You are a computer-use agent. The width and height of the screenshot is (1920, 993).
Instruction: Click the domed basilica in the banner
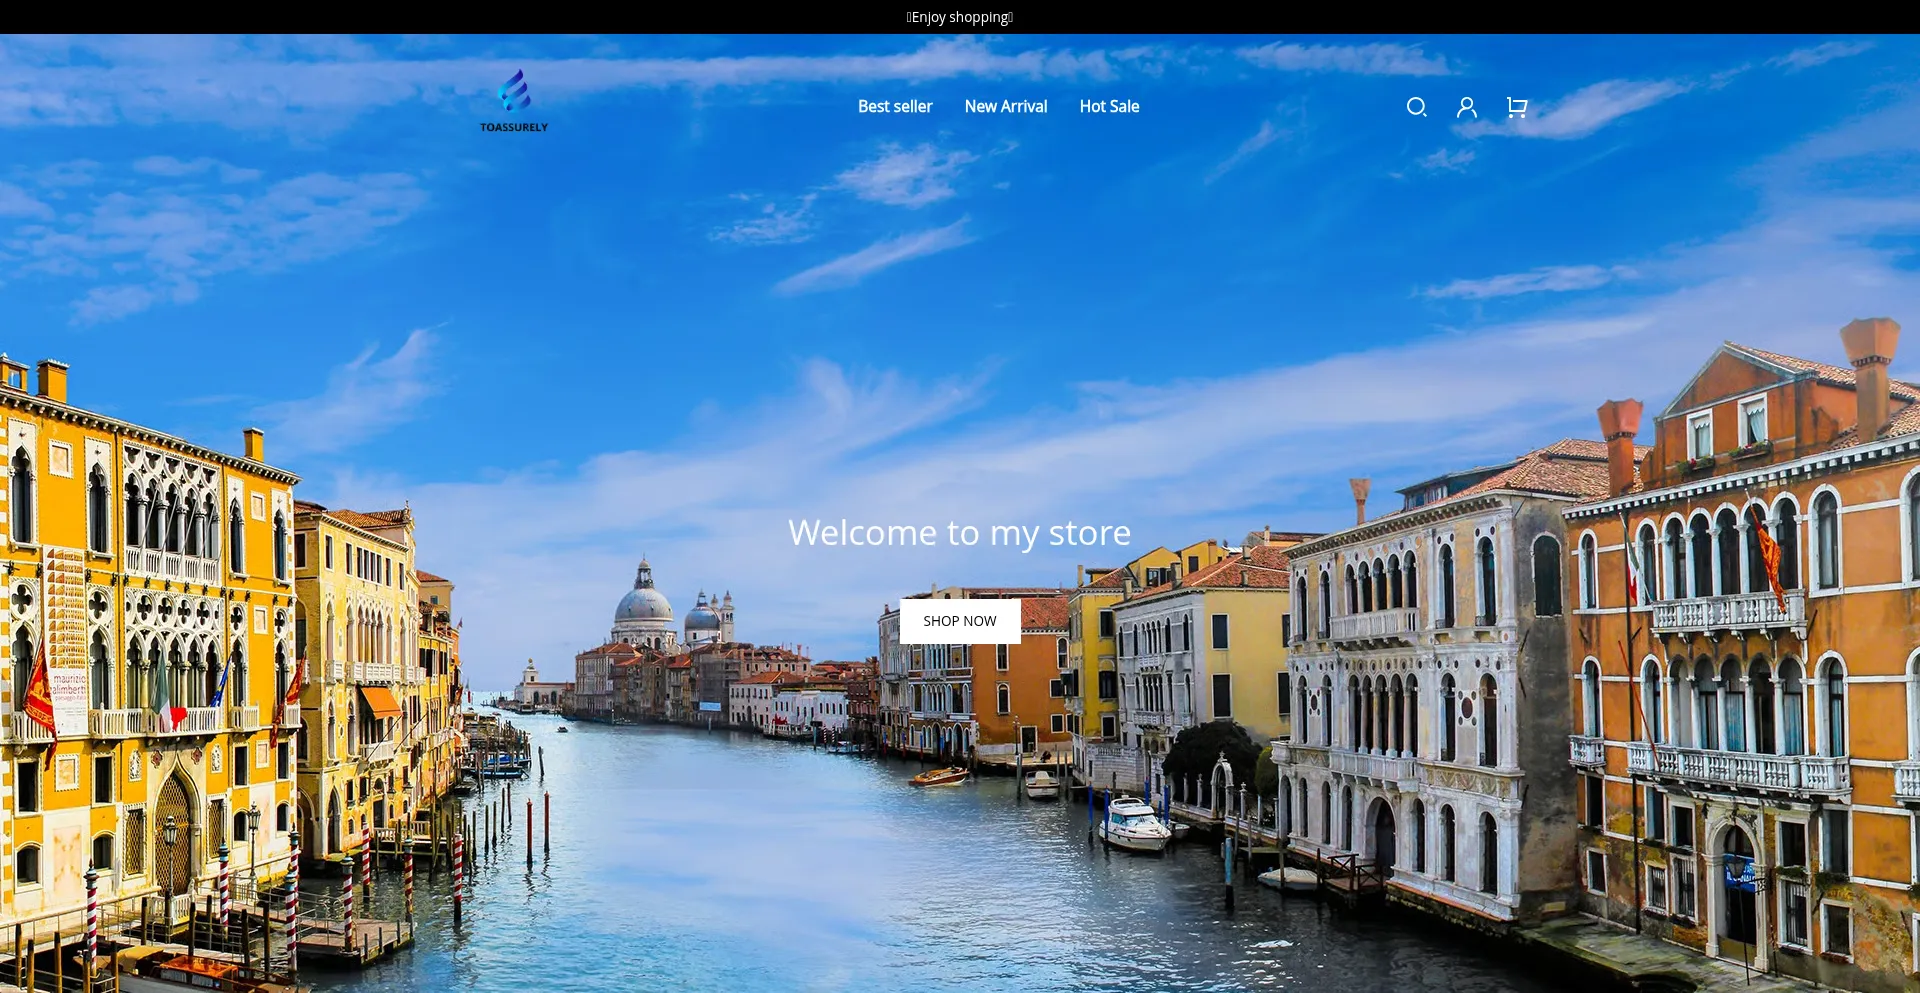click(643, 605)
